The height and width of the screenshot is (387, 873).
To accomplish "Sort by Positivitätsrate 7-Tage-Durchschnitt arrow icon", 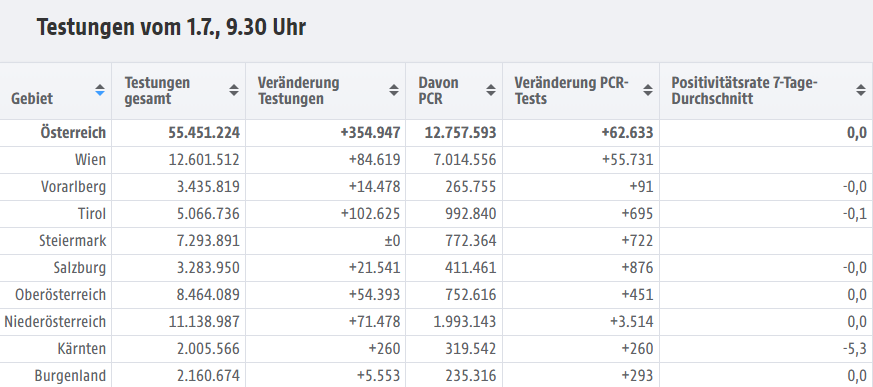I will (x=861, y=90).
